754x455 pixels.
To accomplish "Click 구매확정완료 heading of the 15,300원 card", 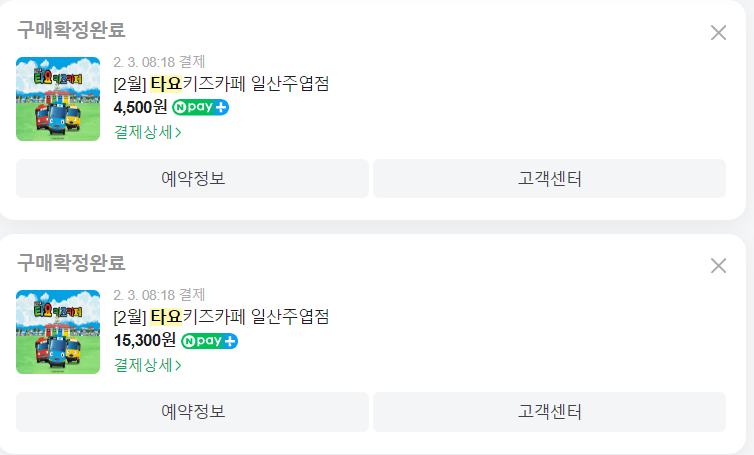I will tap(72, 263).
